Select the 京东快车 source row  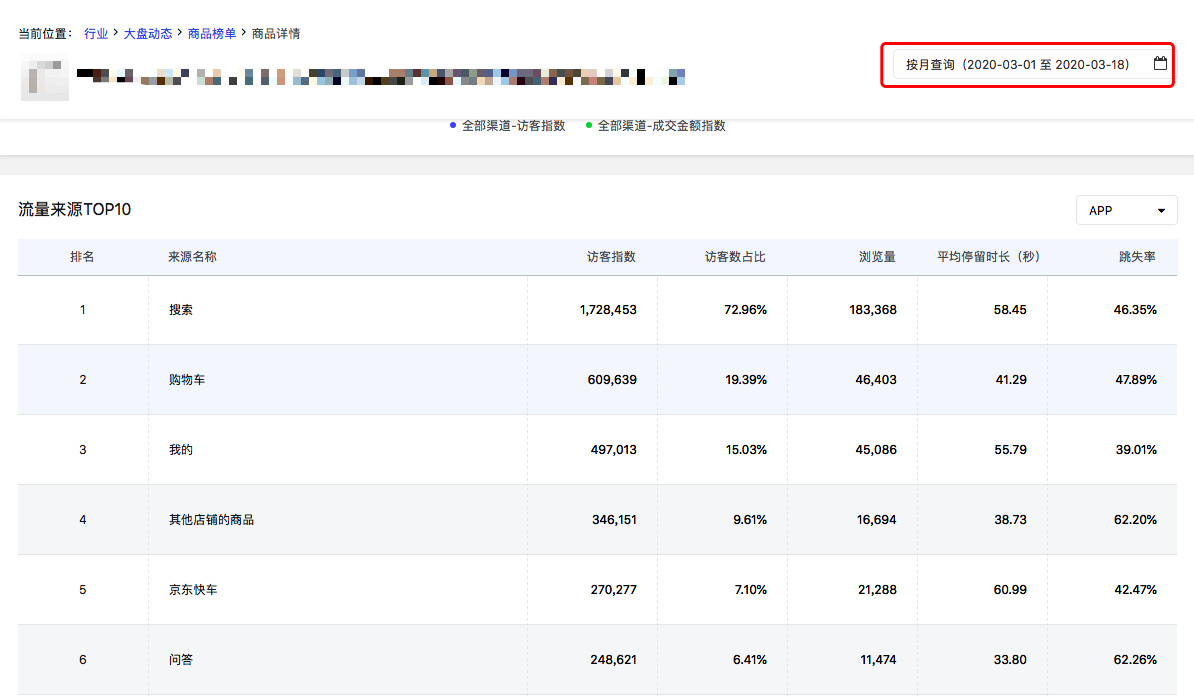tap(193, 590)
